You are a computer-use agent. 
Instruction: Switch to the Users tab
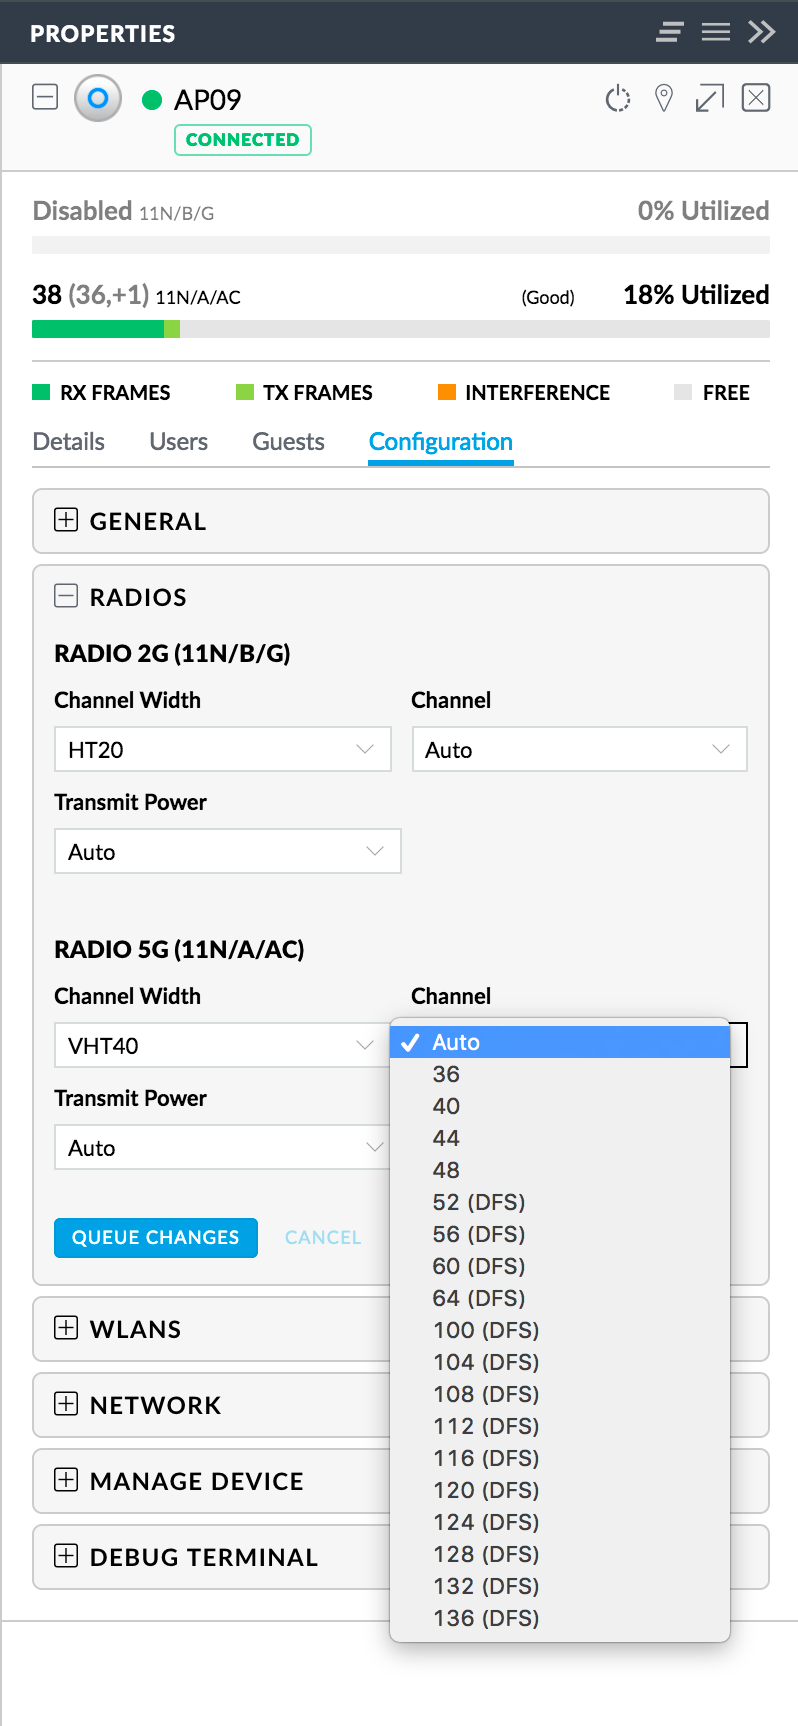pos(178,442)
